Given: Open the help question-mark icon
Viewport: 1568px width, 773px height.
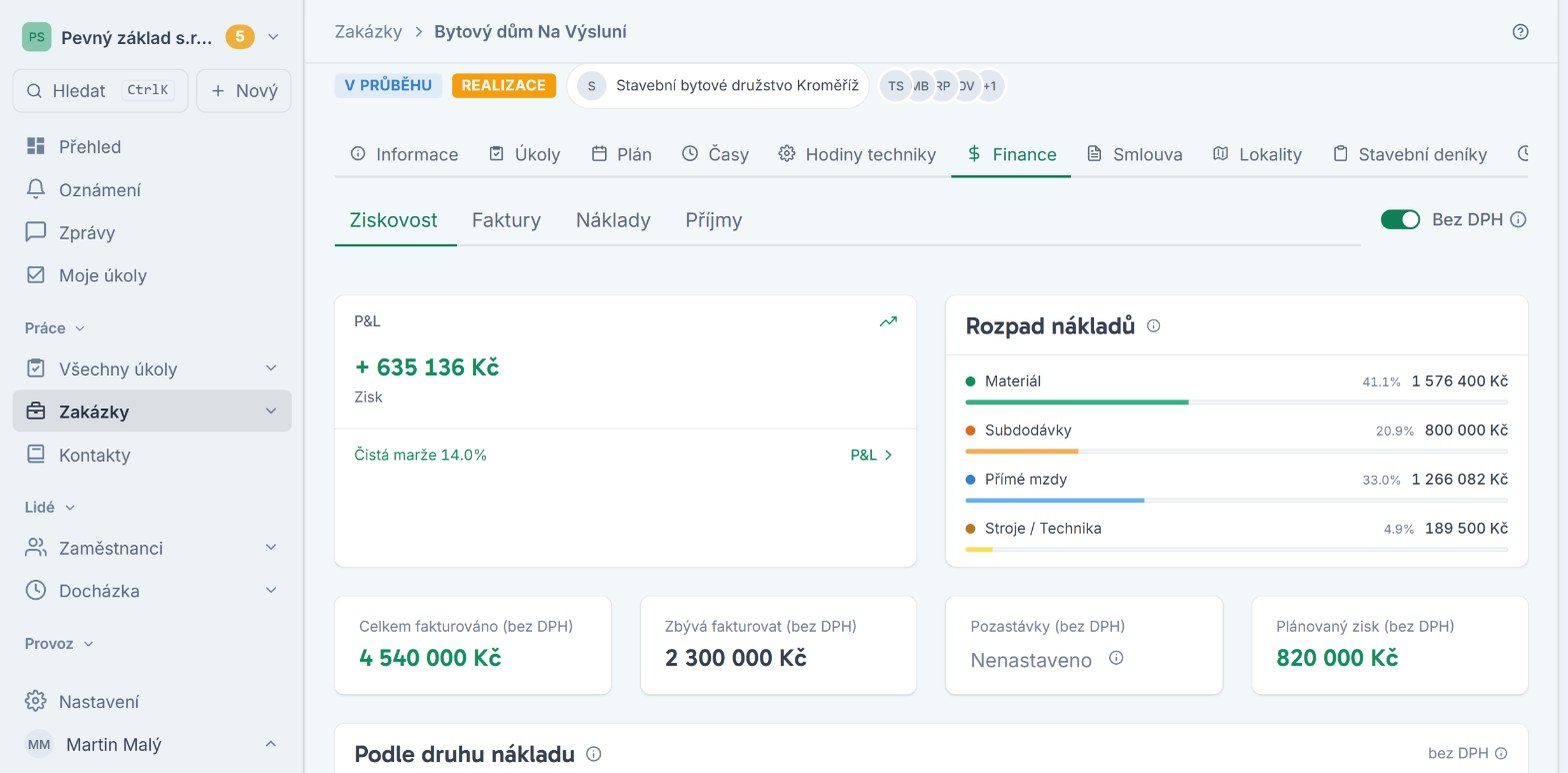Looking at the screenshot, I should (x=1520, y=32).
